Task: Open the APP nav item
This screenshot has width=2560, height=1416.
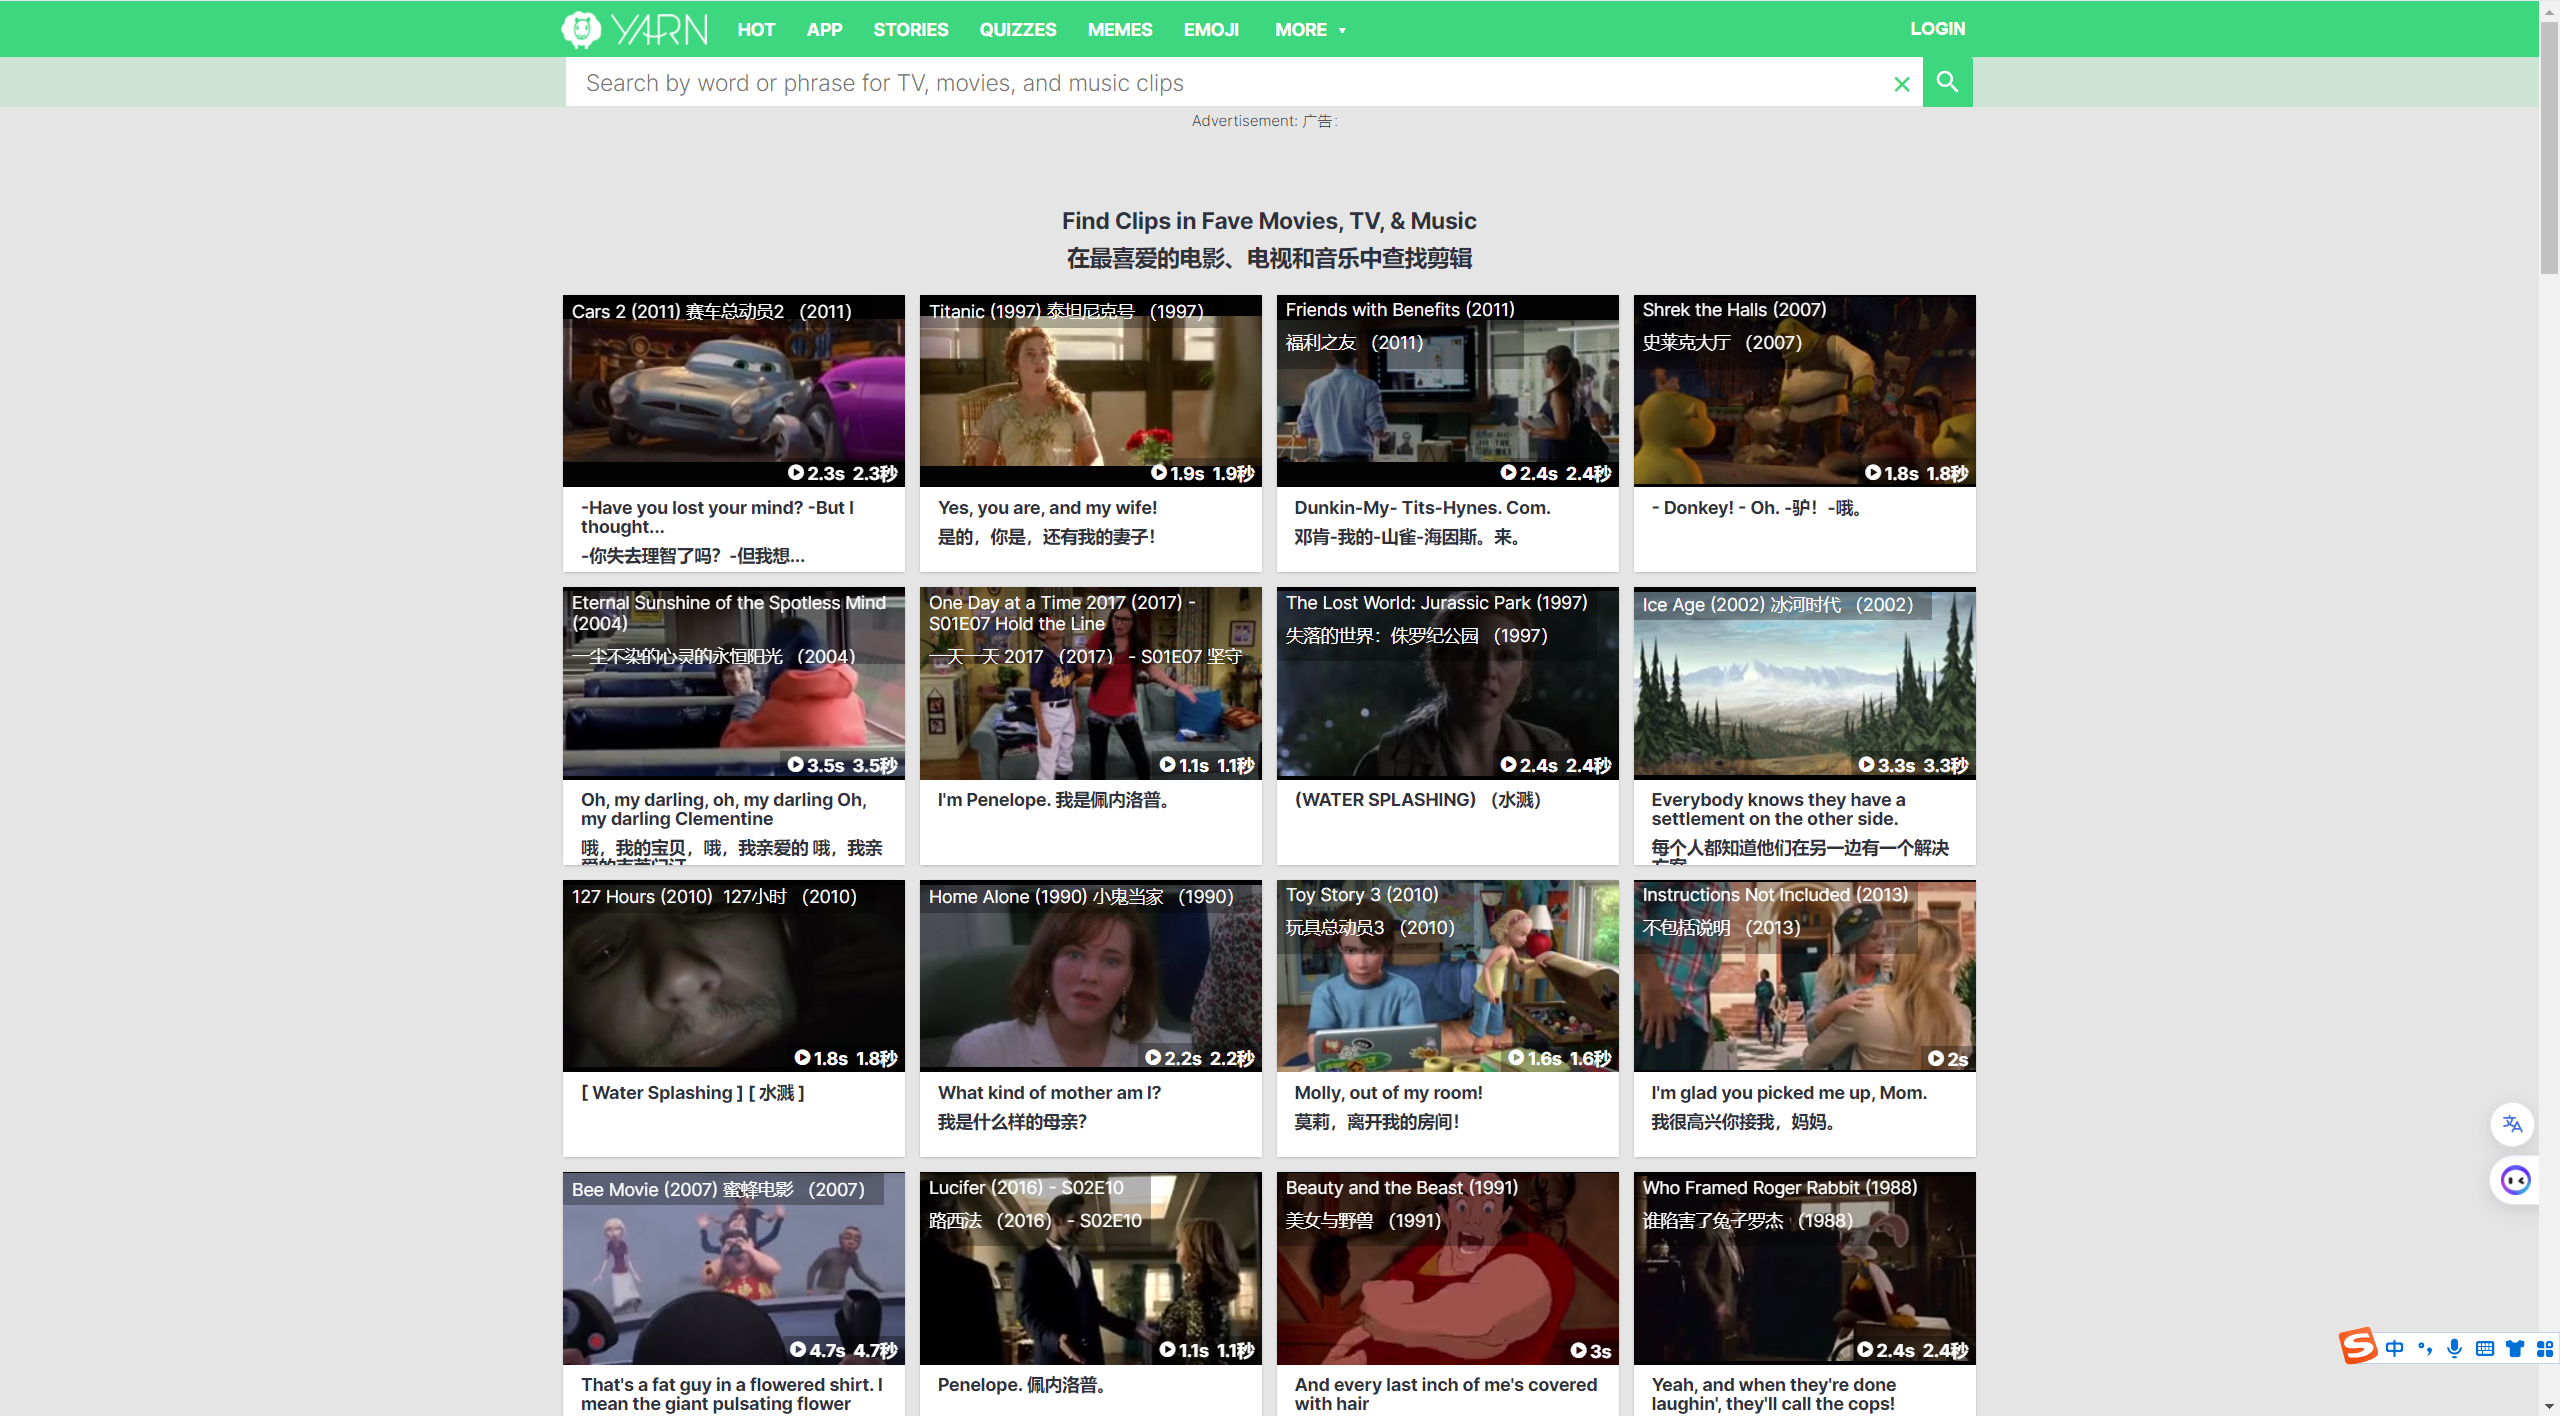Action: (824, 30)
